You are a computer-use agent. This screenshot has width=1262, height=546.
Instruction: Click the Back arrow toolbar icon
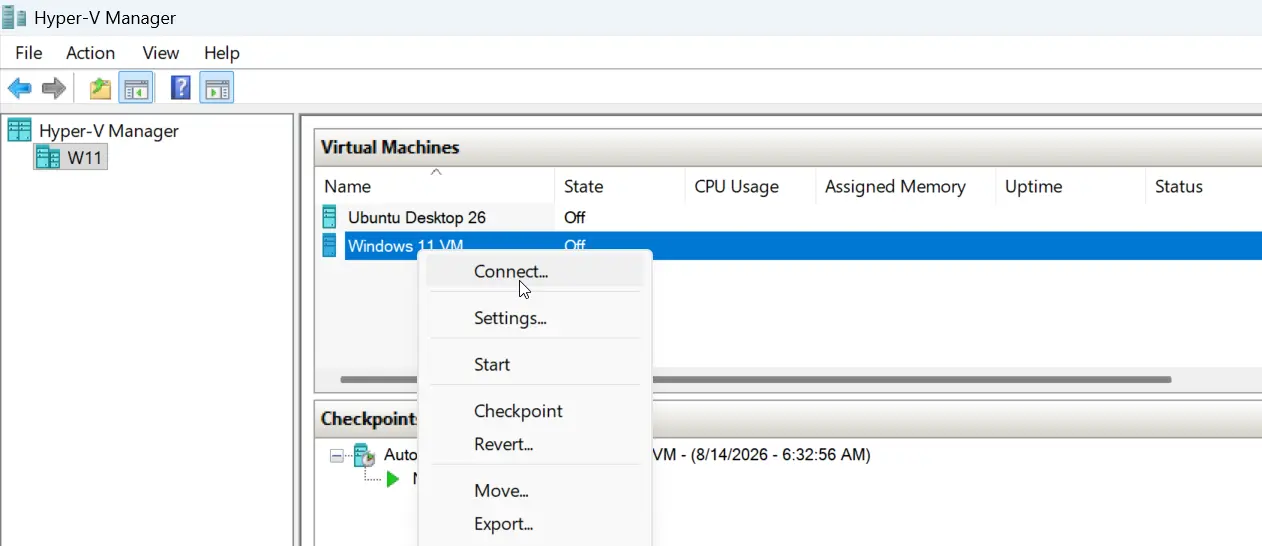coord(20,88)
